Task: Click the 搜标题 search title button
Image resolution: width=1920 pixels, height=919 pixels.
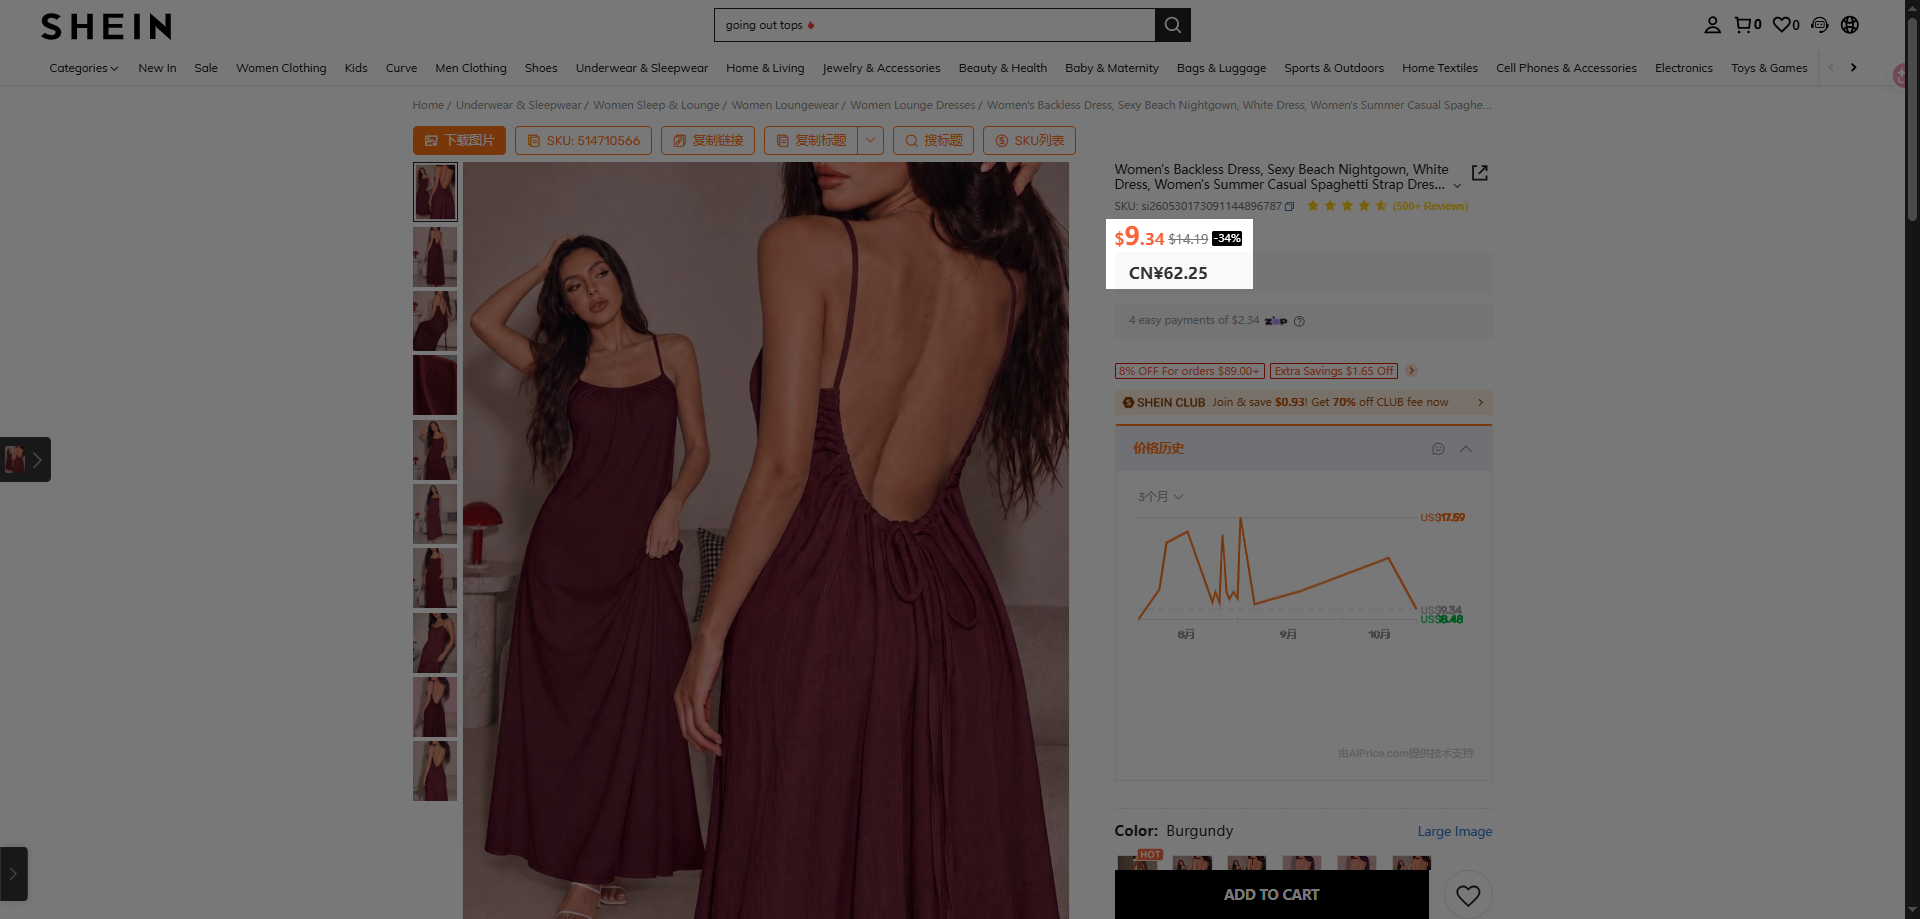Action: 933,141
